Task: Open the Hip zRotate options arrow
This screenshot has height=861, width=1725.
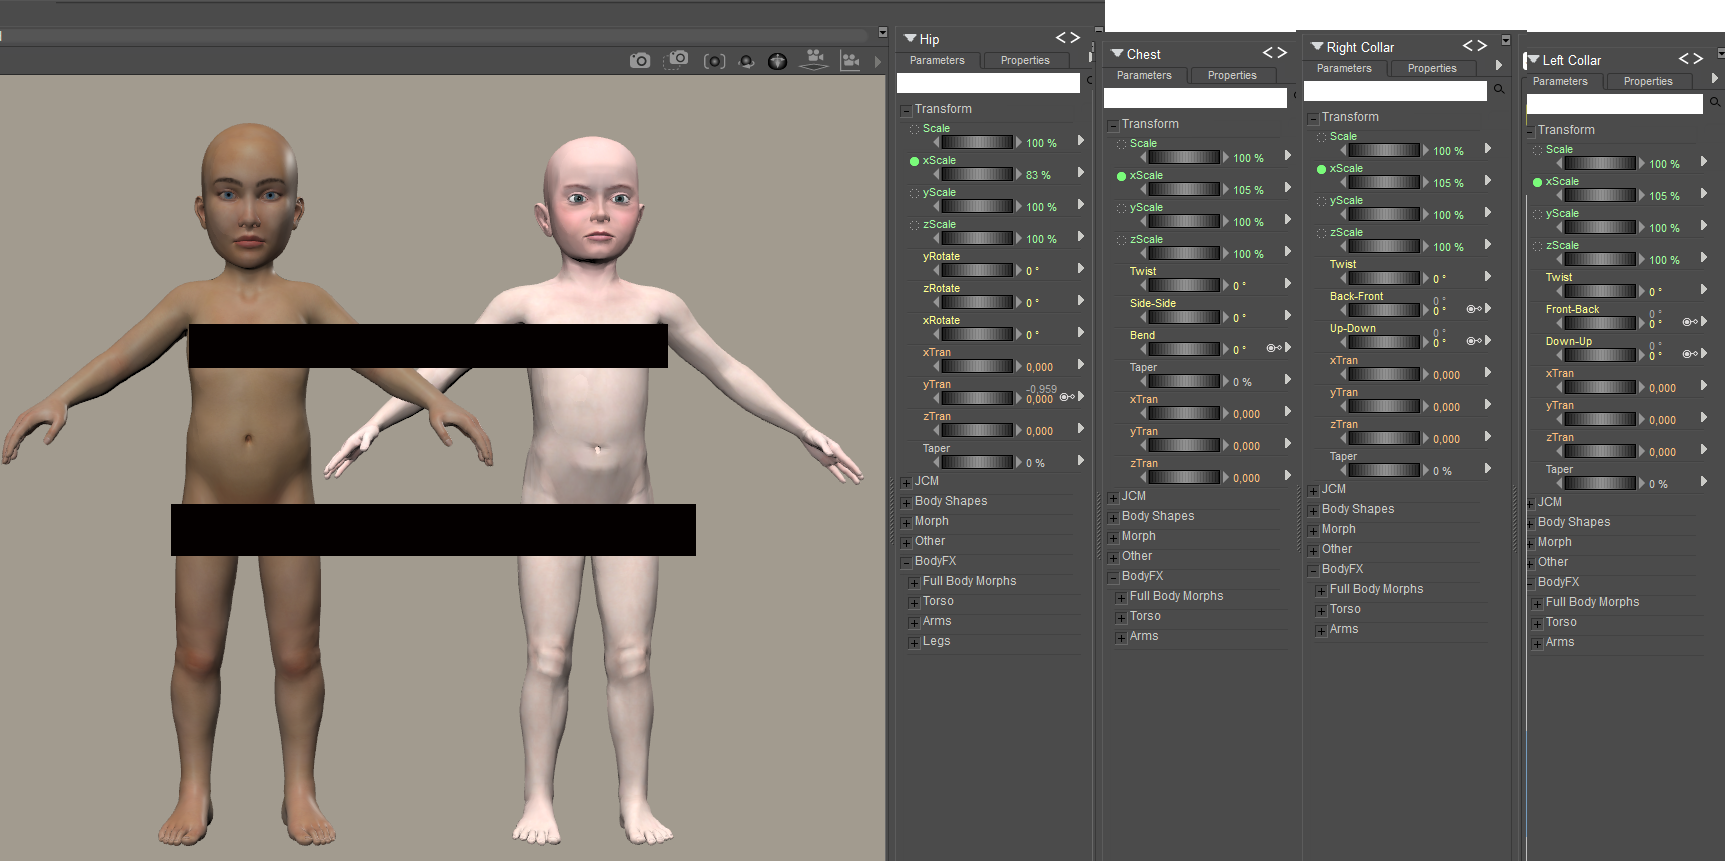Action: (x=1081, y=300)
